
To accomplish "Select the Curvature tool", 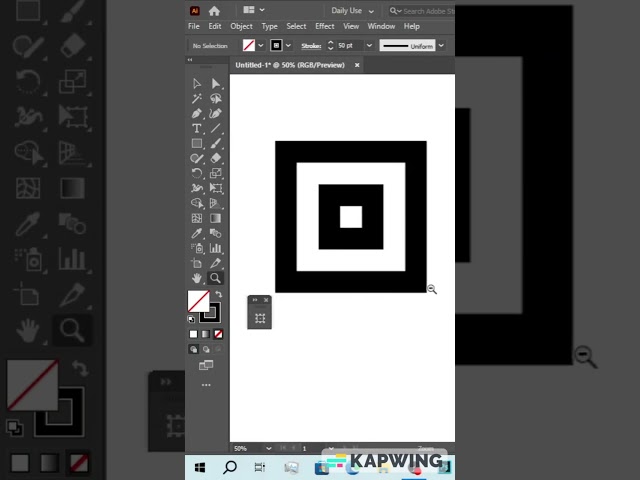I will coord(216,113).
